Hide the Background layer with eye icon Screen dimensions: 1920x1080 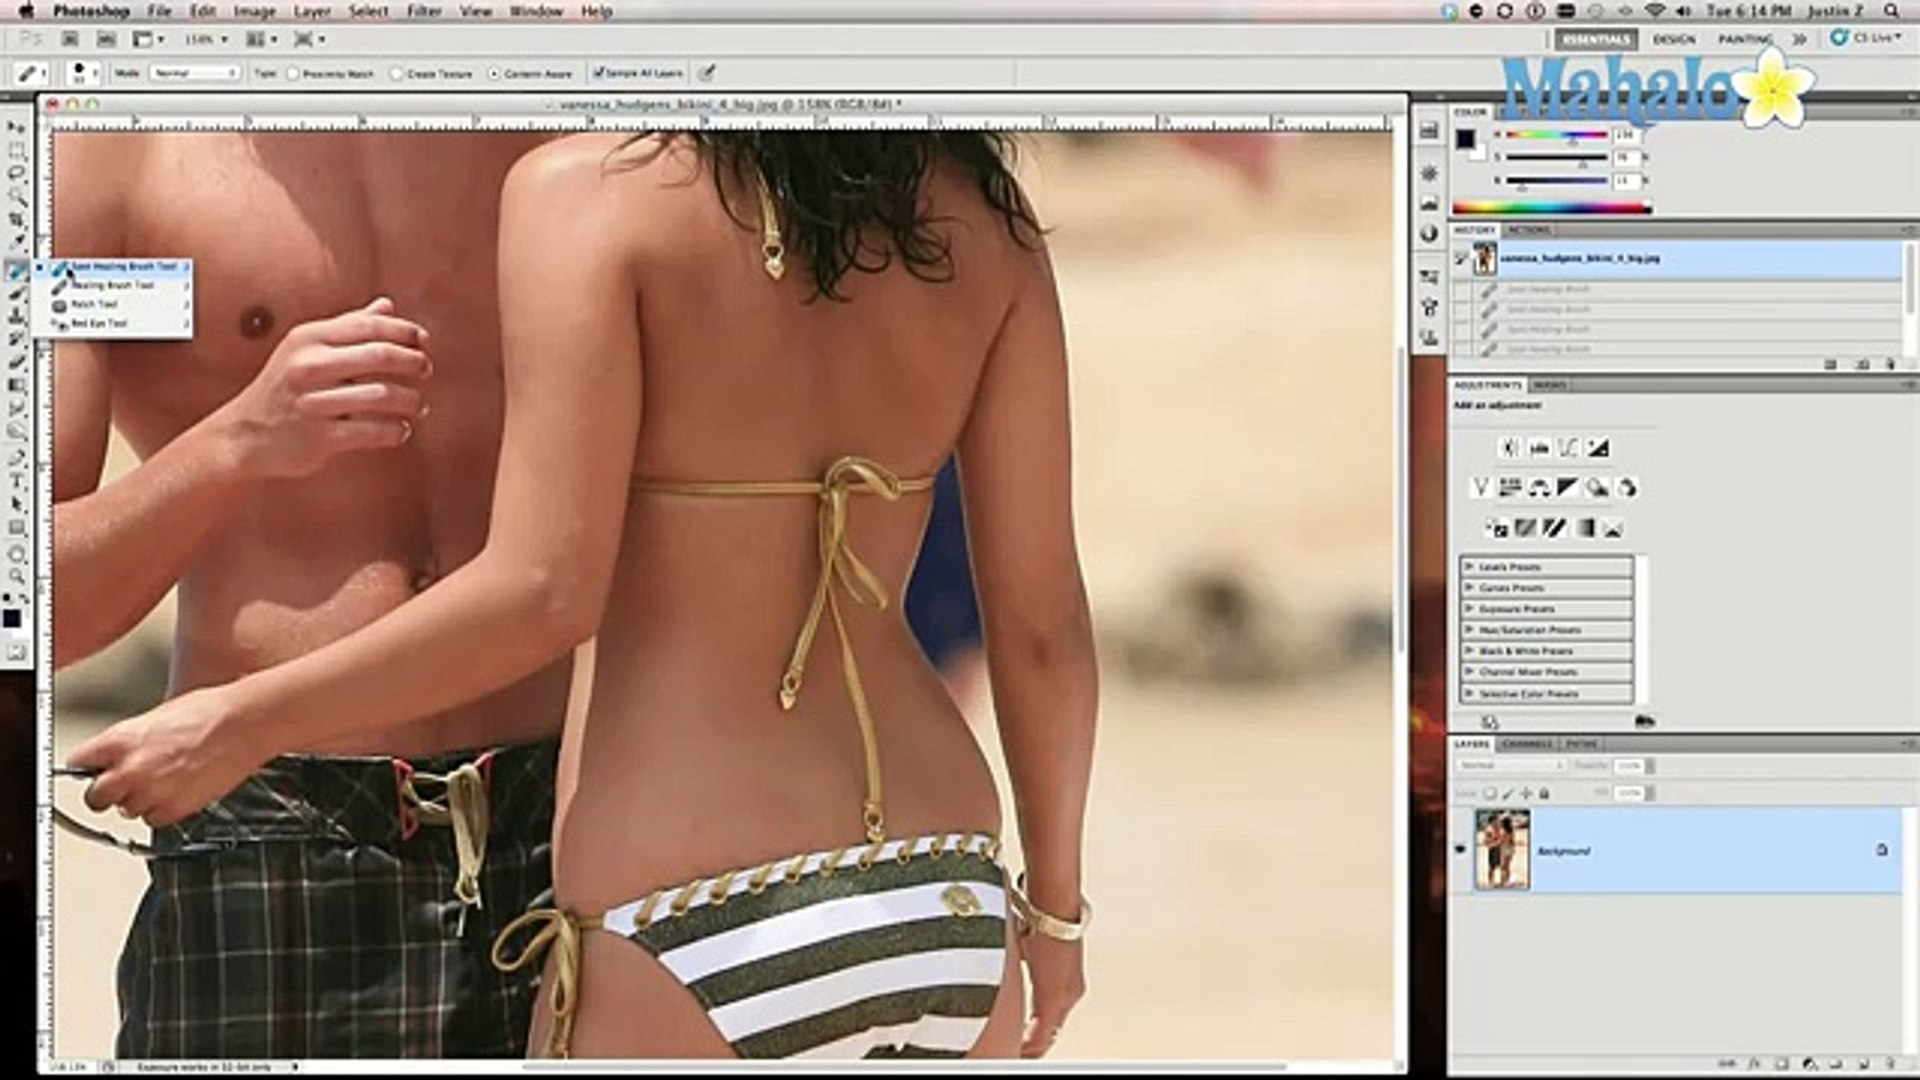1460,850
